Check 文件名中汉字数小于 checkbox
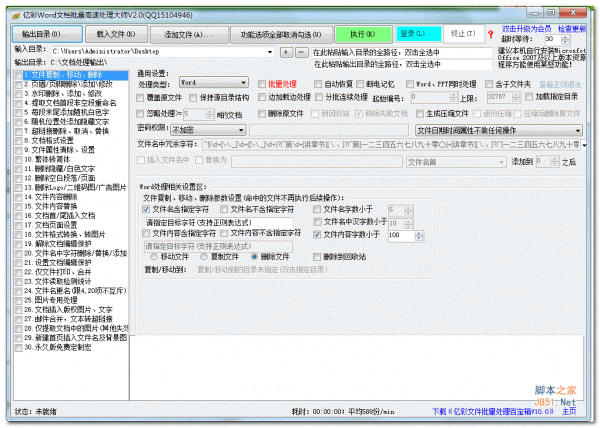The width and height of the screenshot is (600, 428). point(317,222)
